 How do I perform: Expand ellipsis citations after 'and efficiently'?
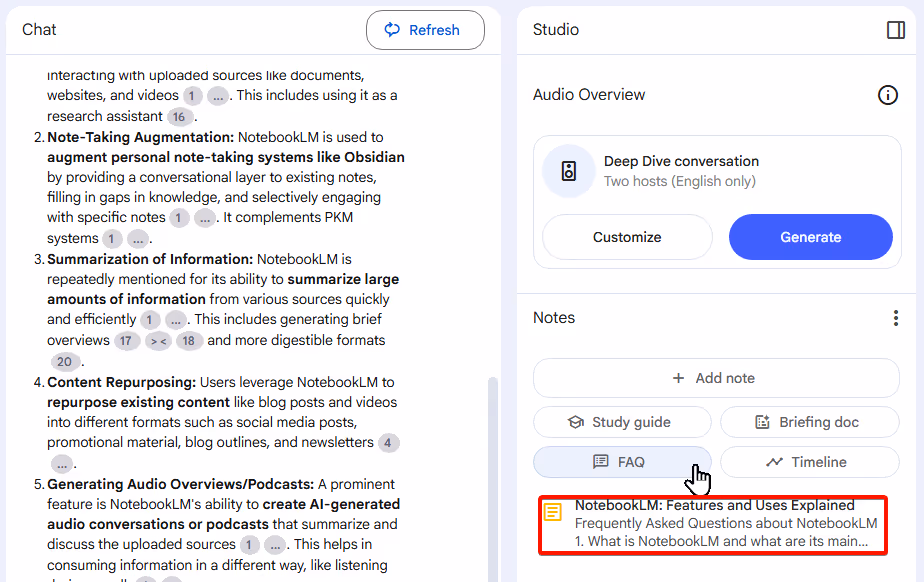point(176,320)
